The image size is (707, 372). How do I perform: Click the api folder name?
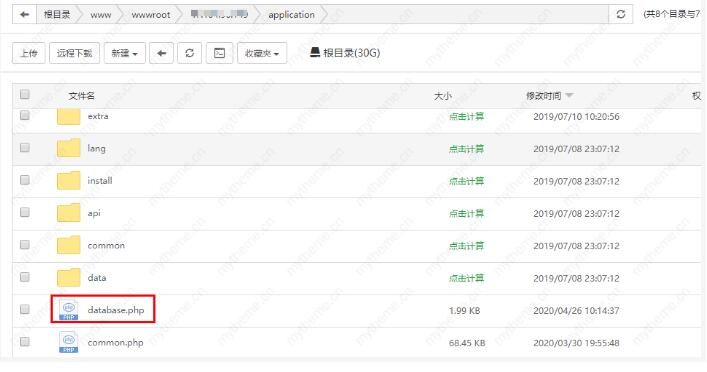94,214
